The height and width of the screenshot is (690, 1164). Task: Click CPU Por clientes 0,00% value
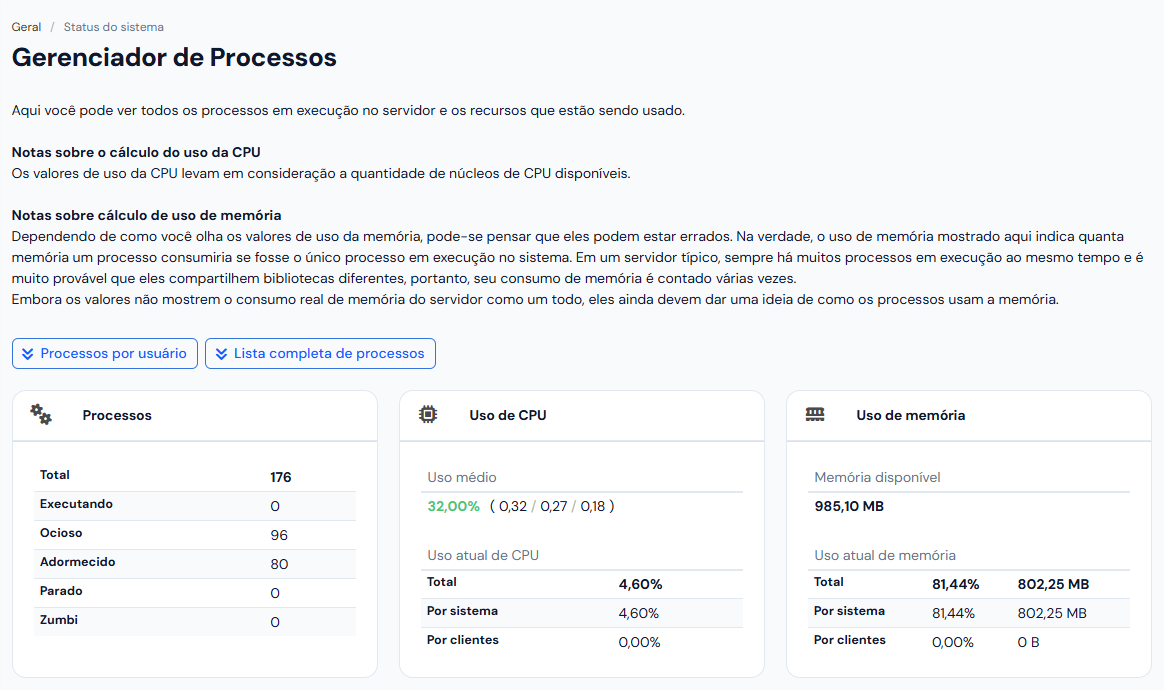[639, 642]
